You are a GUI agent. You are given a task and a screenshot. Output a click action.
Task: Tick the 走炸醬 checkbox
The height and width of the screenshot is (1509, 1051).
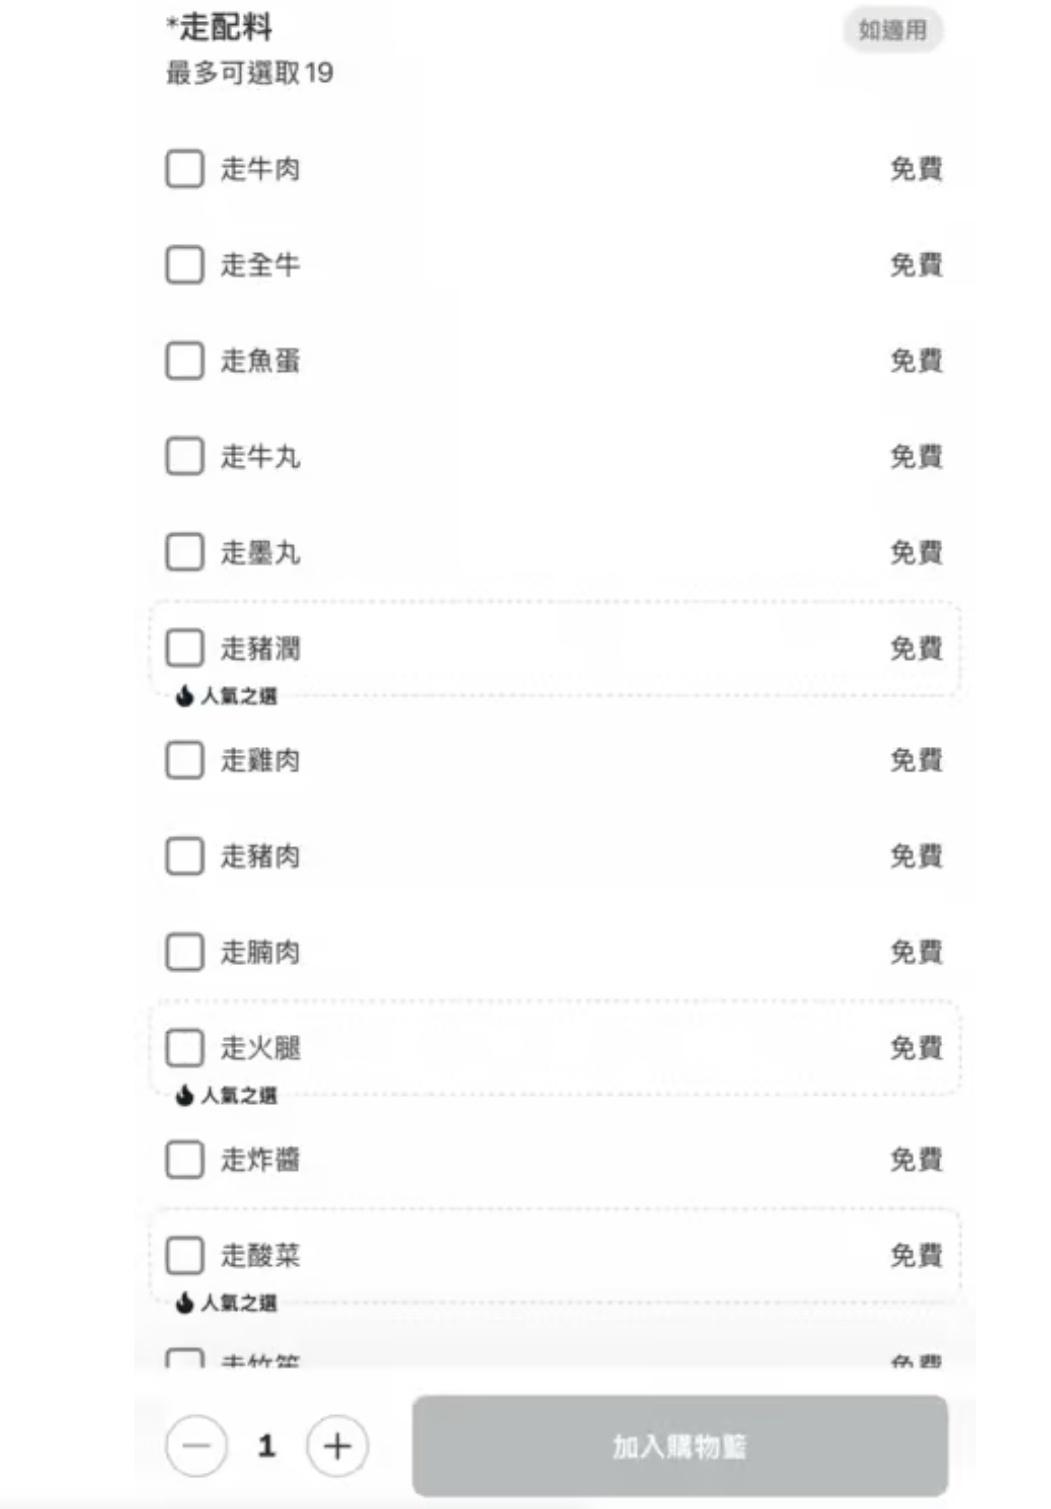(184, 1160)
